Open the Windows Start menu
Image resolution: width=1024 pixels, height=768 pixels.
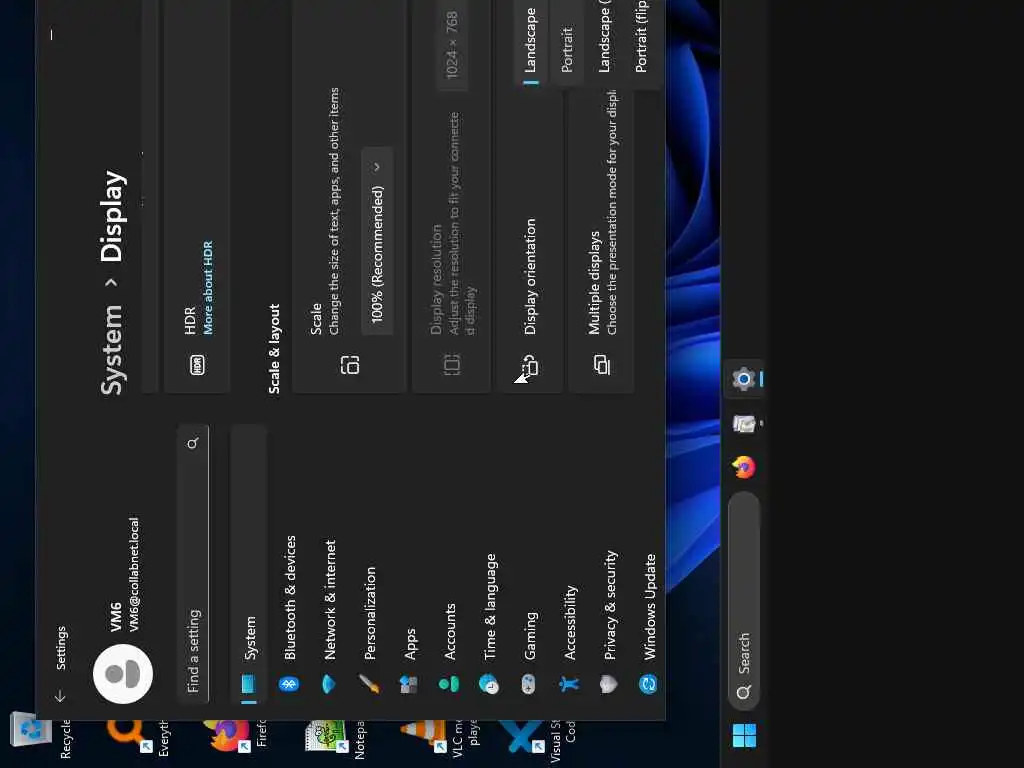(744, 735)
